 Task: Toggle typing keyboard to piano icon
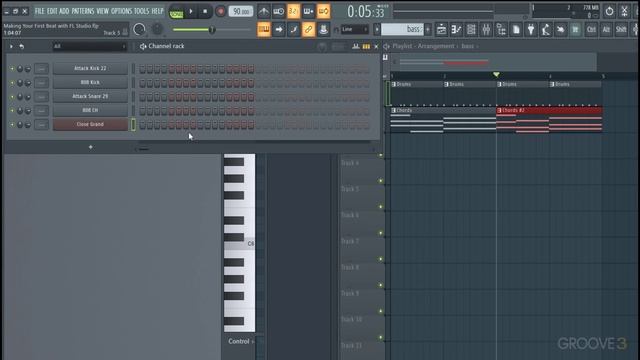(x=264, y=29)
